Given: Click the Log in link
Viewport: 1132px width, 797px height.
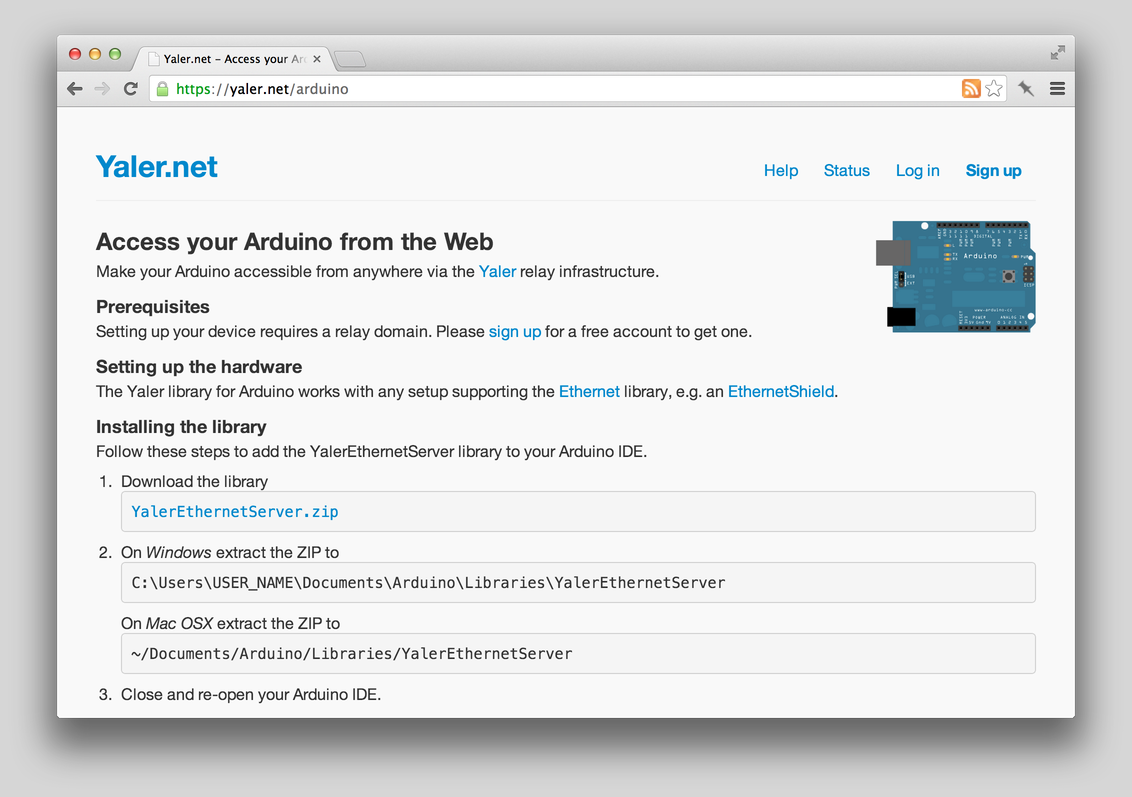Looking at the screenshot, I should (918, 170).
